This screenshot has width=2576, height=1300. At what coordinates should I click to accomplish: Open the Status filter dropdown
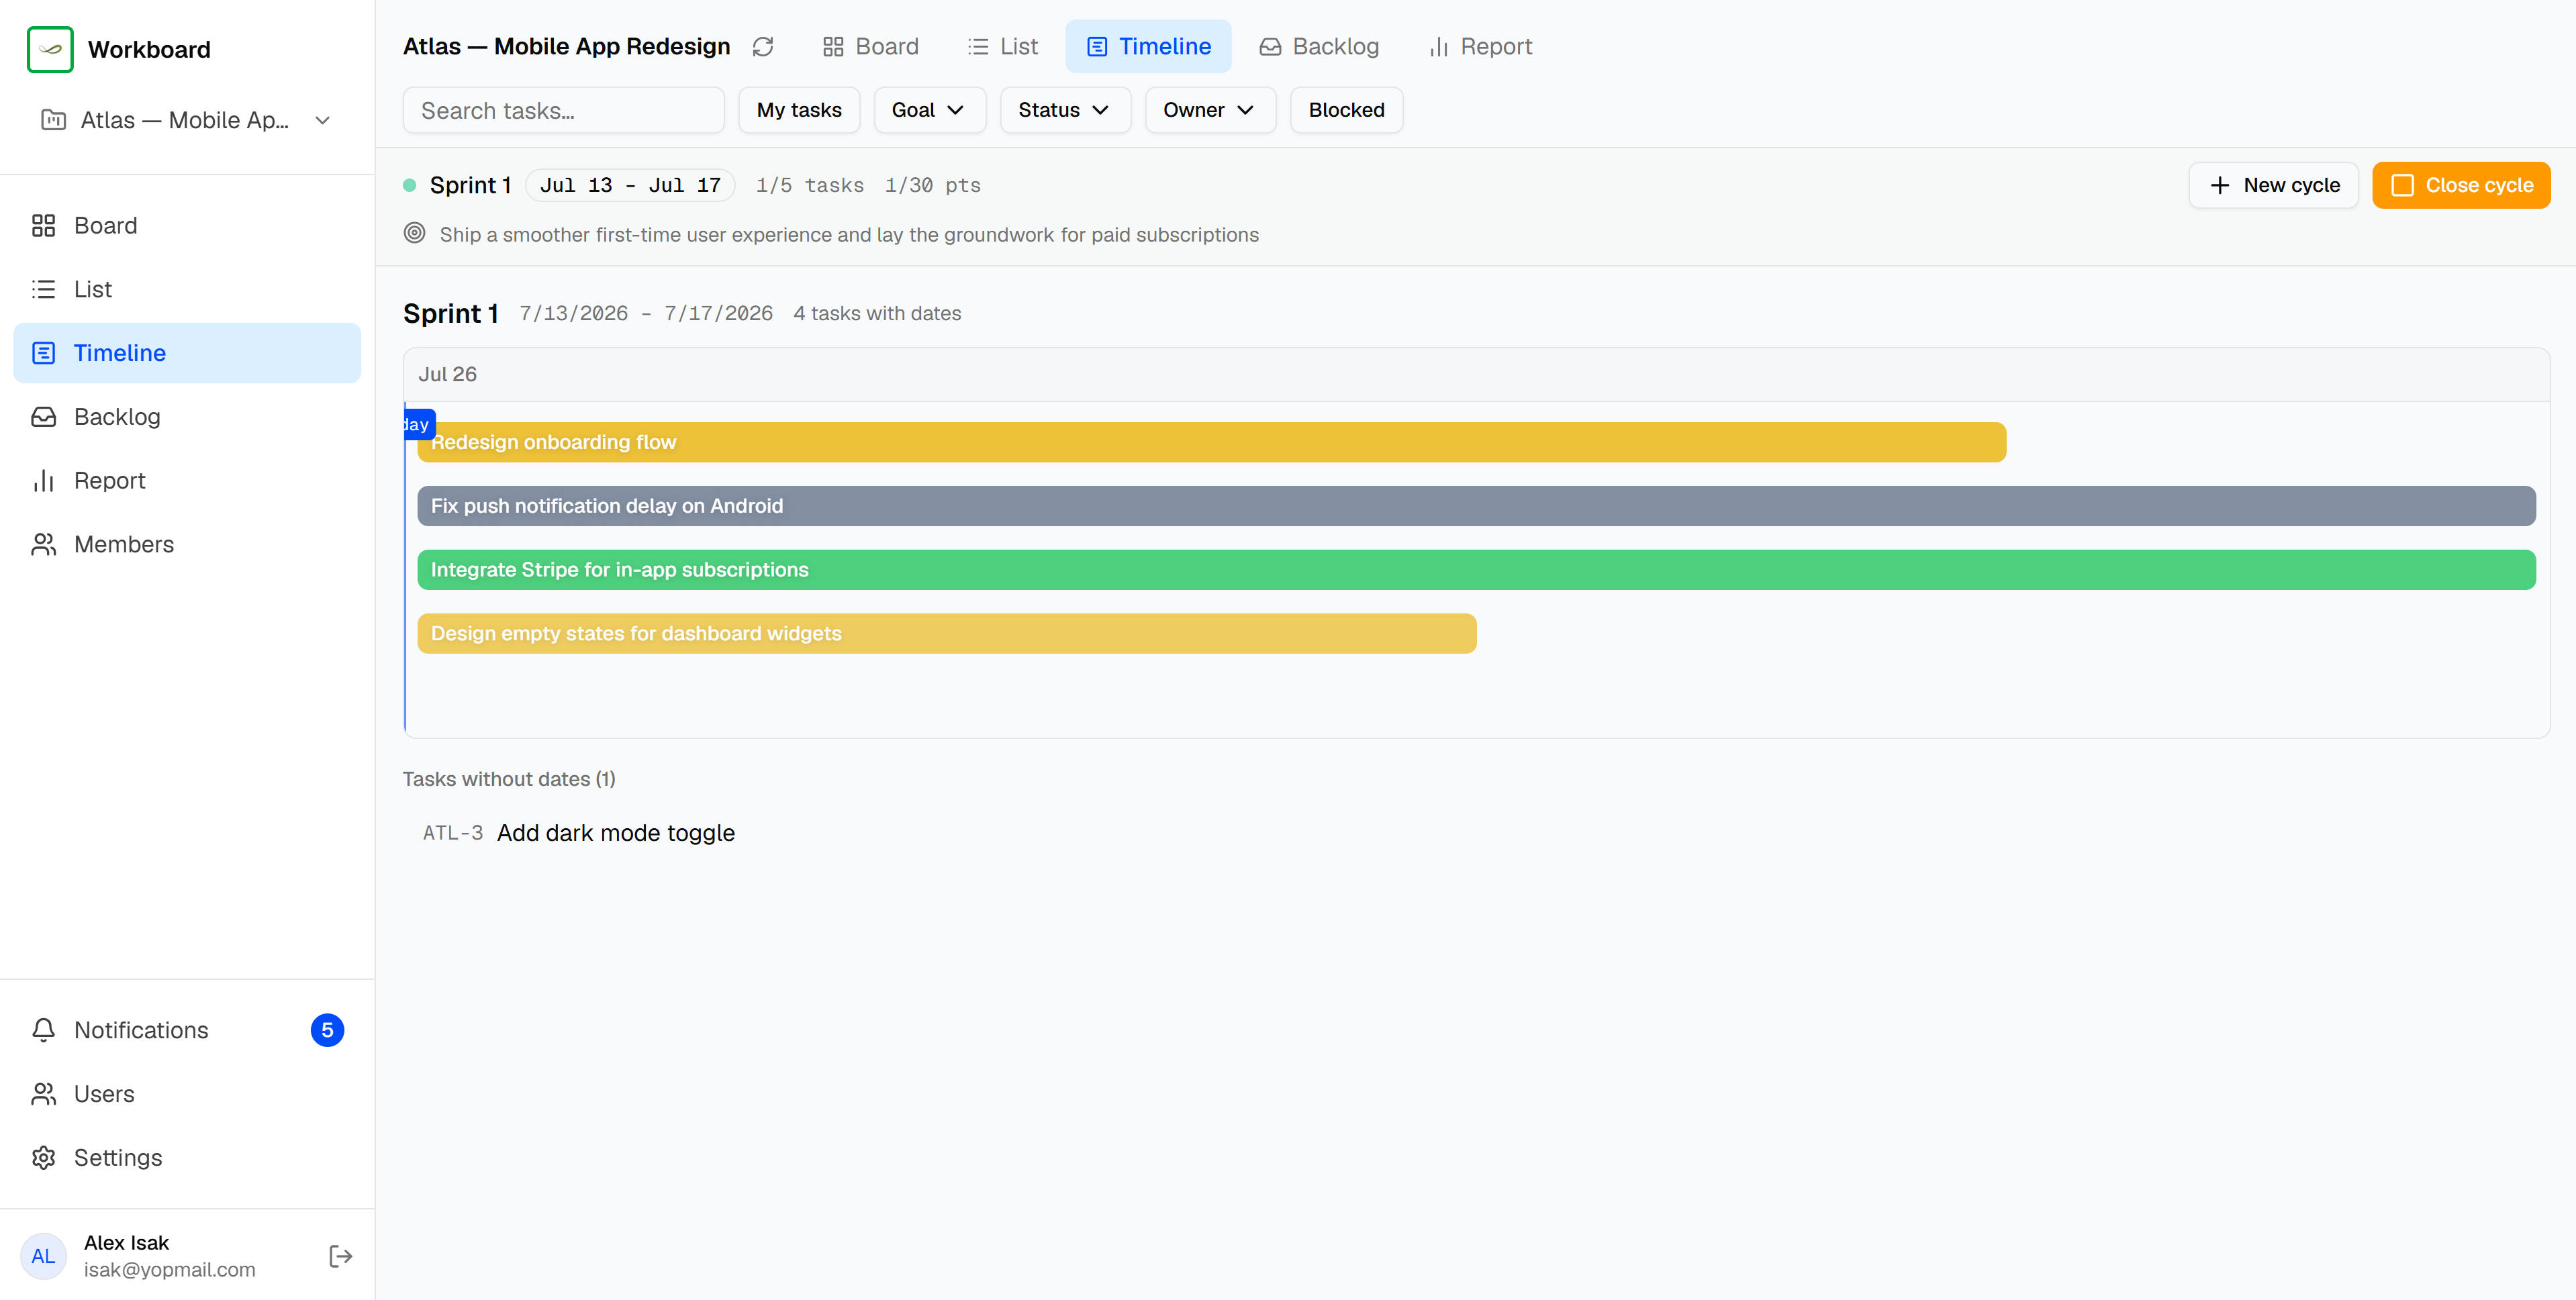[x=1065, y=110]
